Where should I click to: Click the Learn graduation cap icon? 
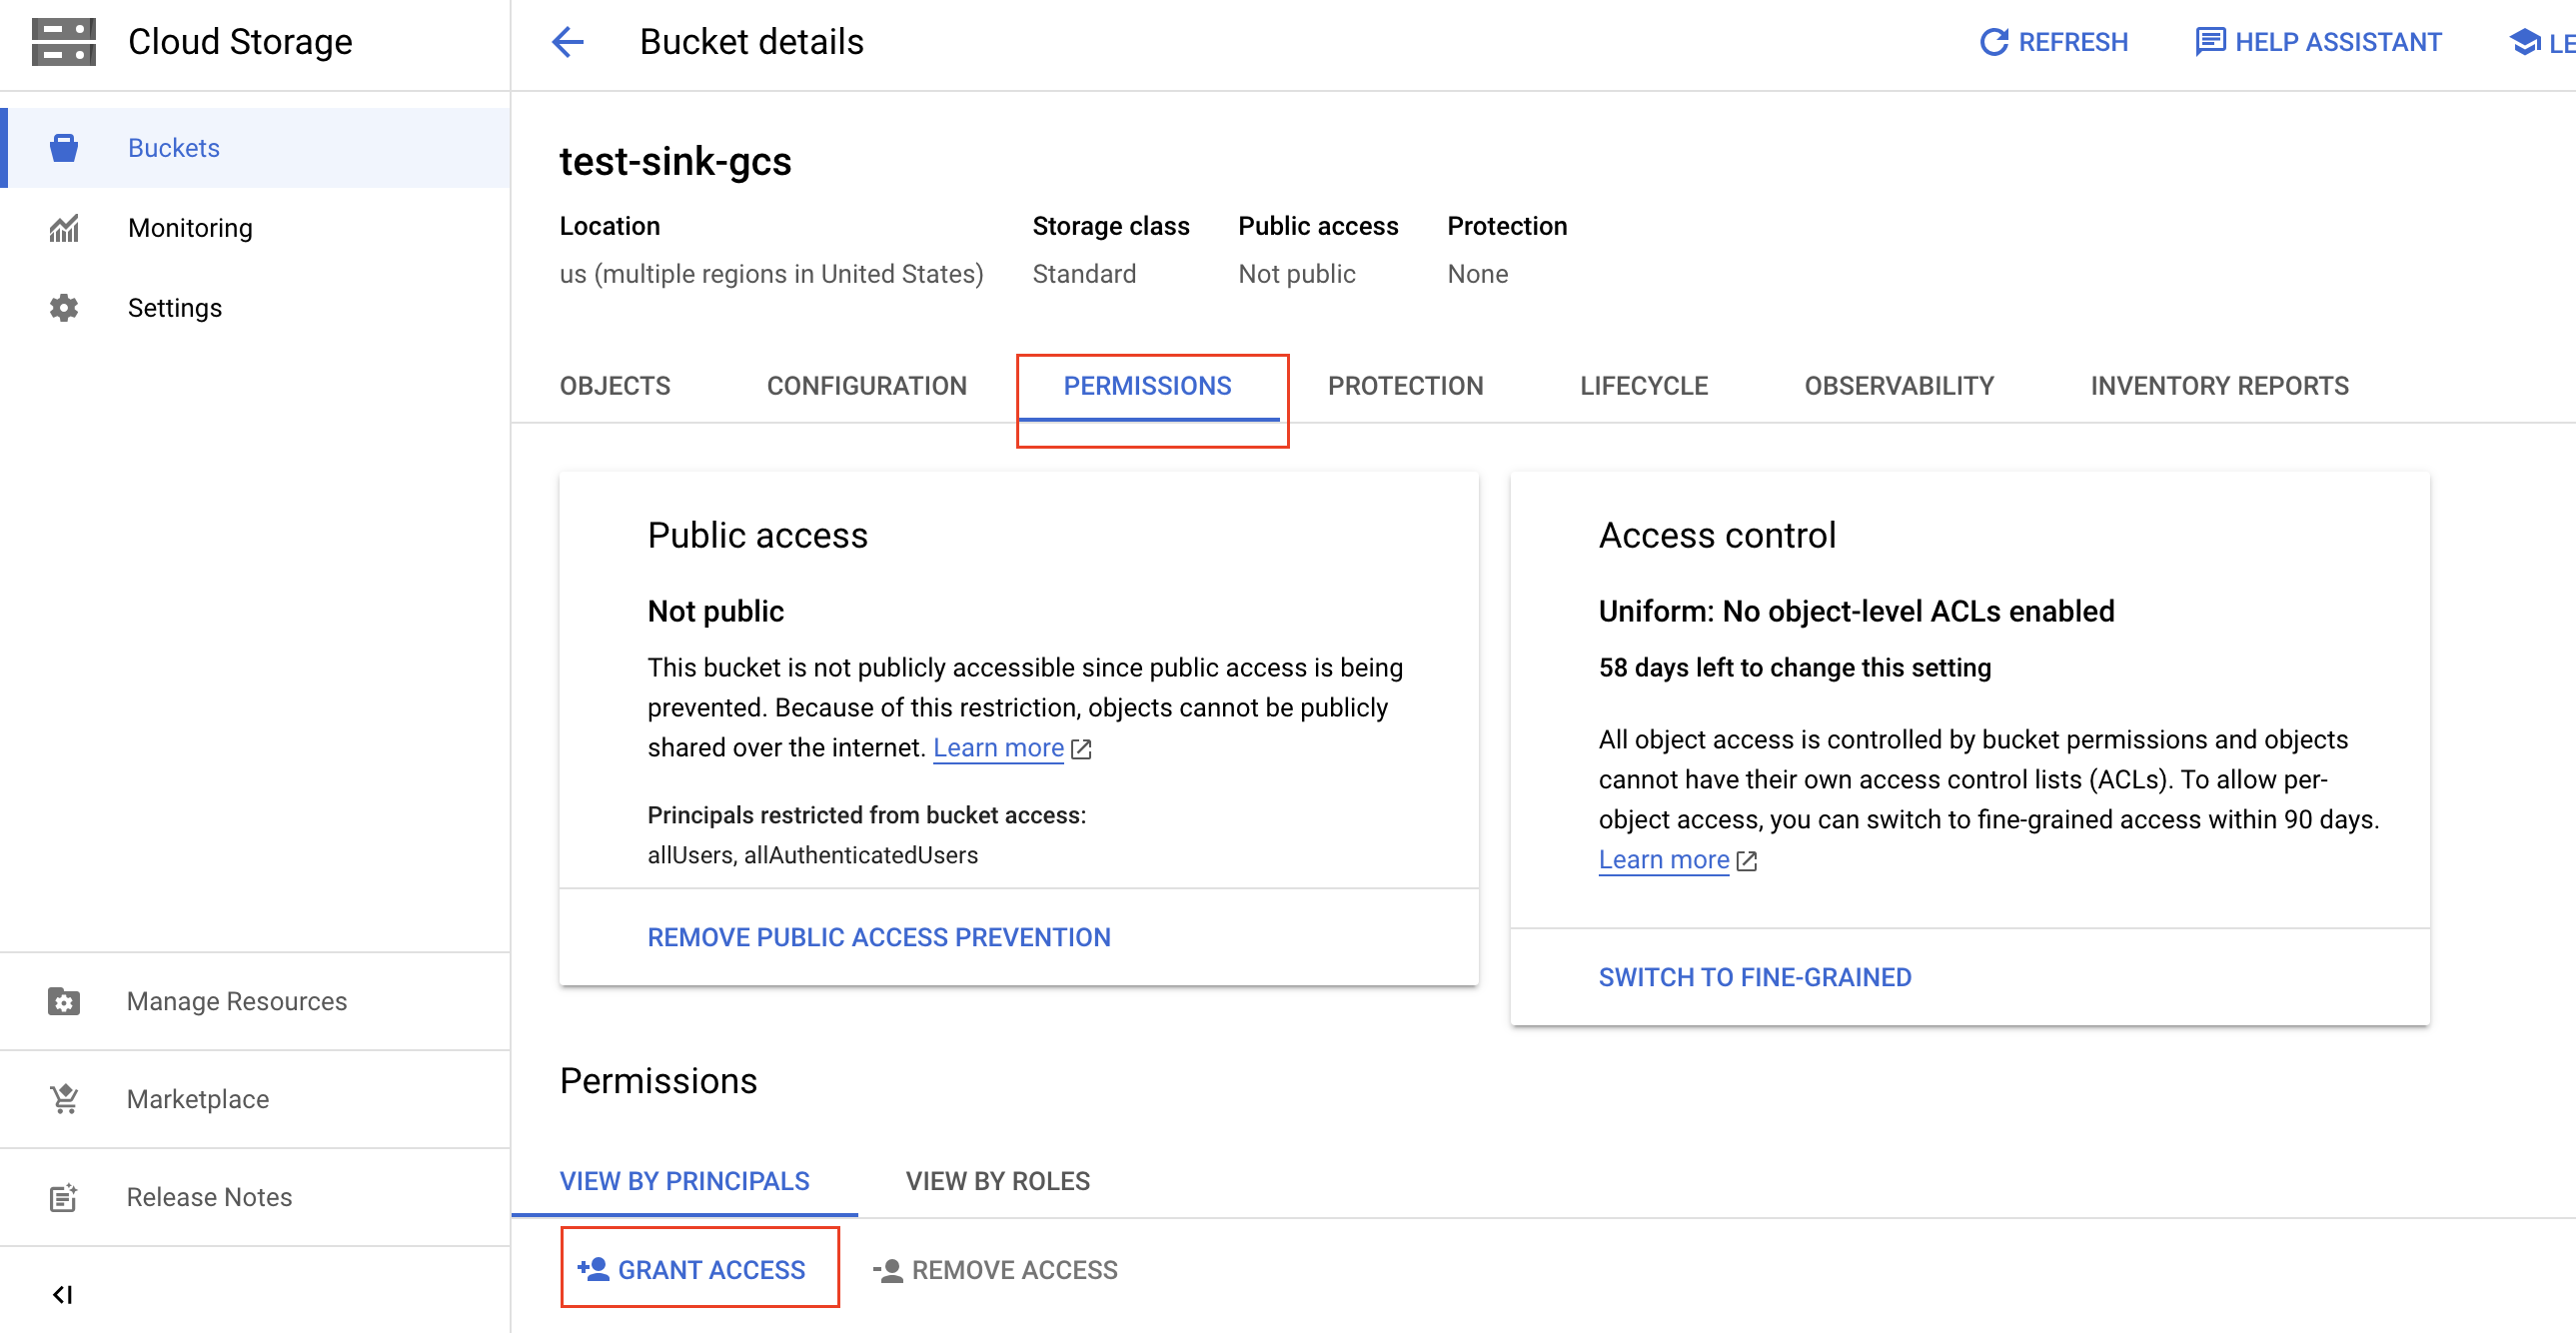point(2525,42)
